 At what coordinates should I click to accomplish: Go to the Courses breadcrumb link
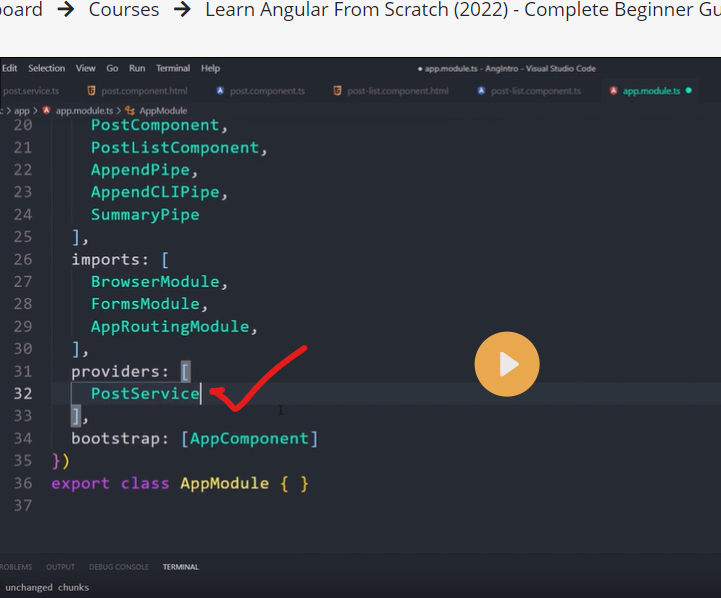point(123,10)
